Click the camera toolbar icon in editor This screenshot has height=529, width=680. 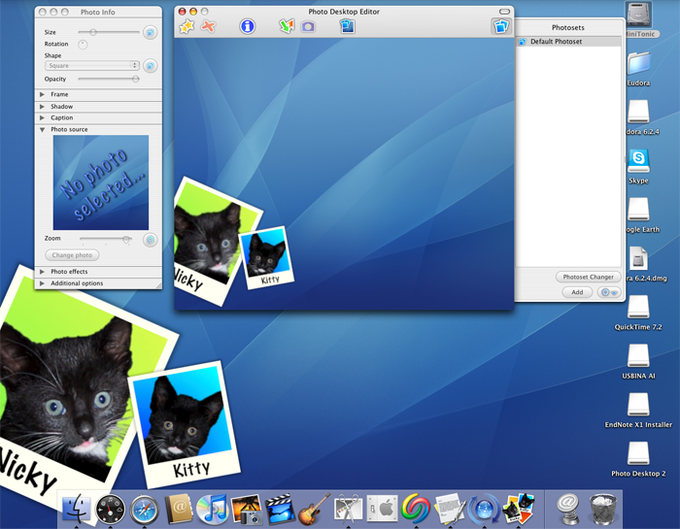308,27
